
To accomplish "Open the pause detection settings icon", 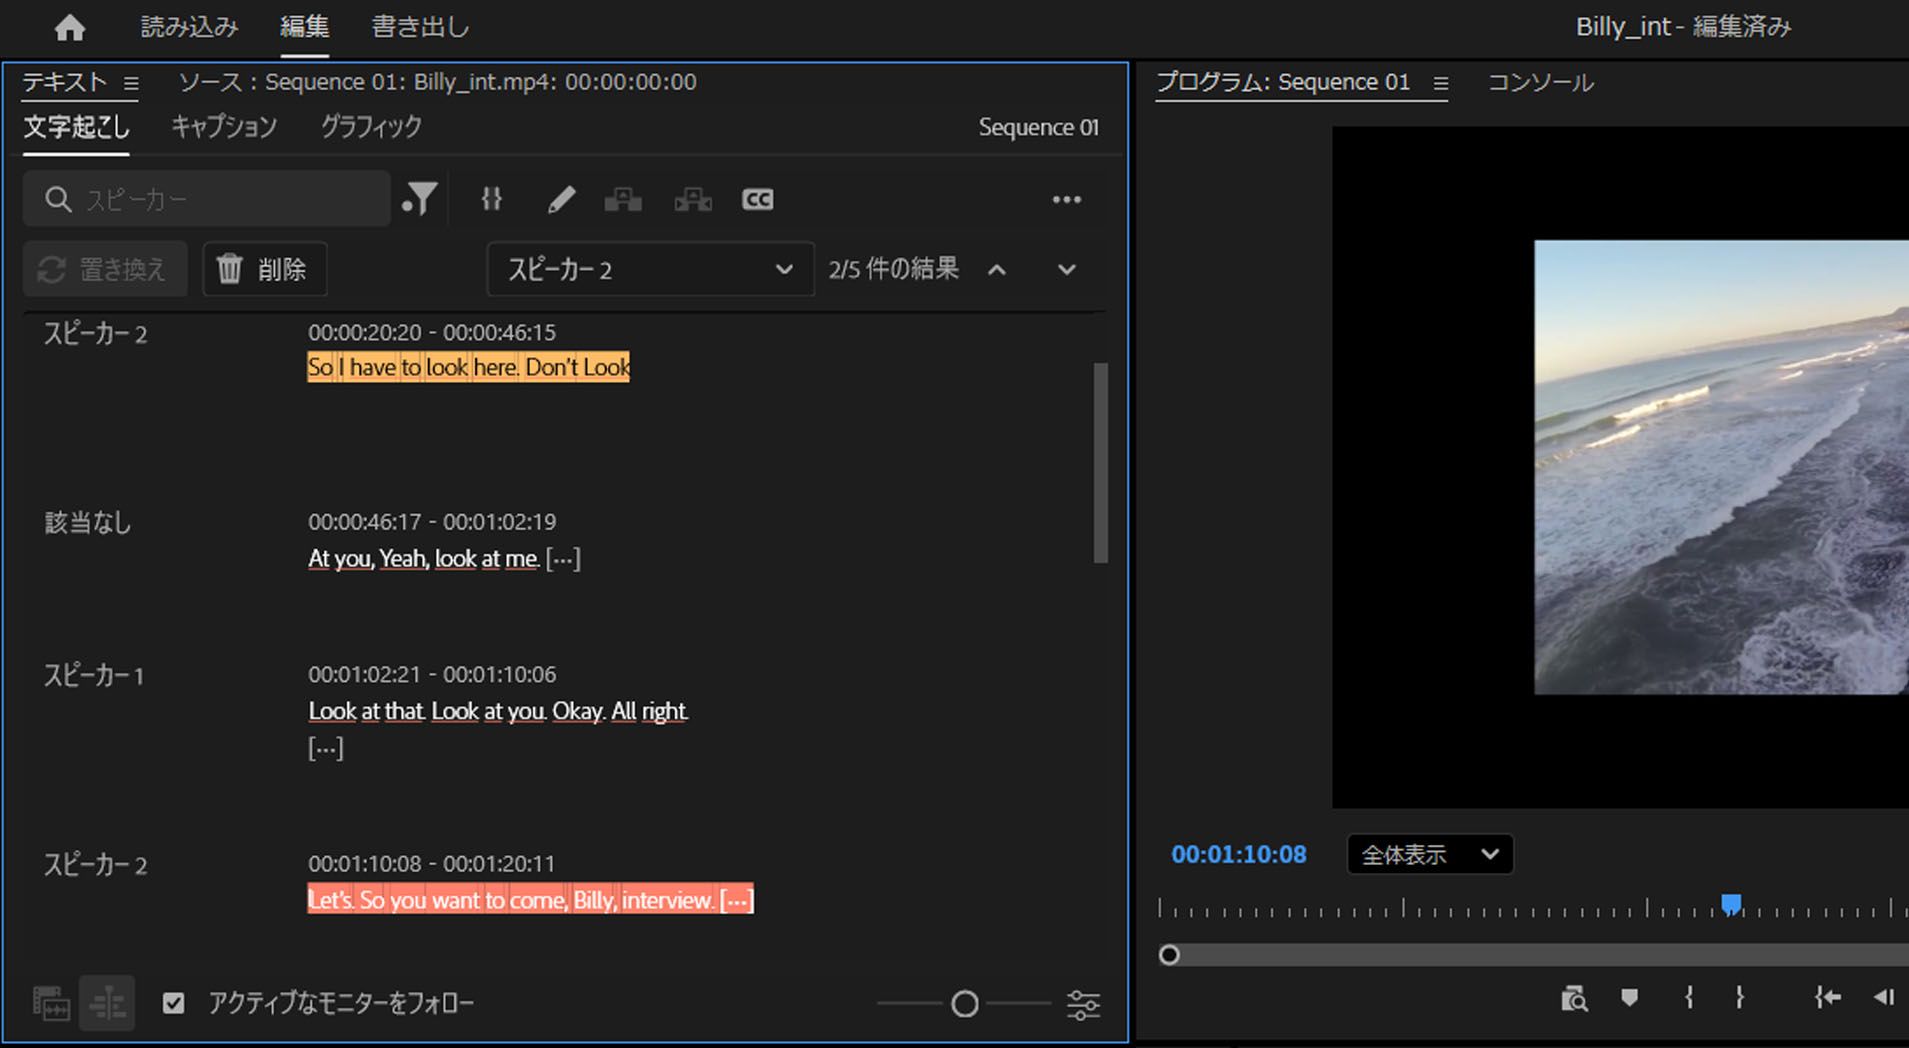I will coord(490,198).
